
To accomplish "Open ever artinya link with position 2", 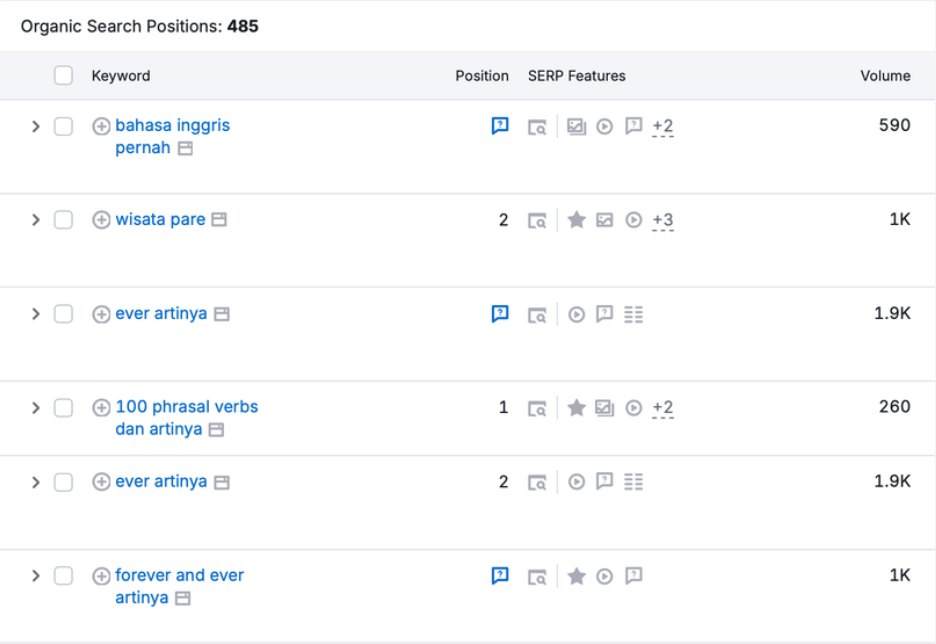I will (x=161, y=481).
